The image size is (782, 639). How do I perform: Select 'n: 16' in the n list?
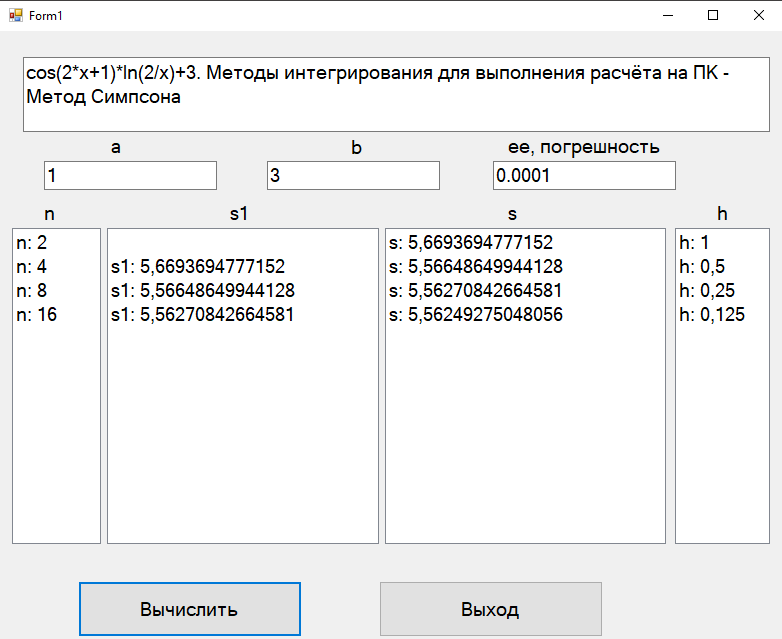click(x=56, y=314)
